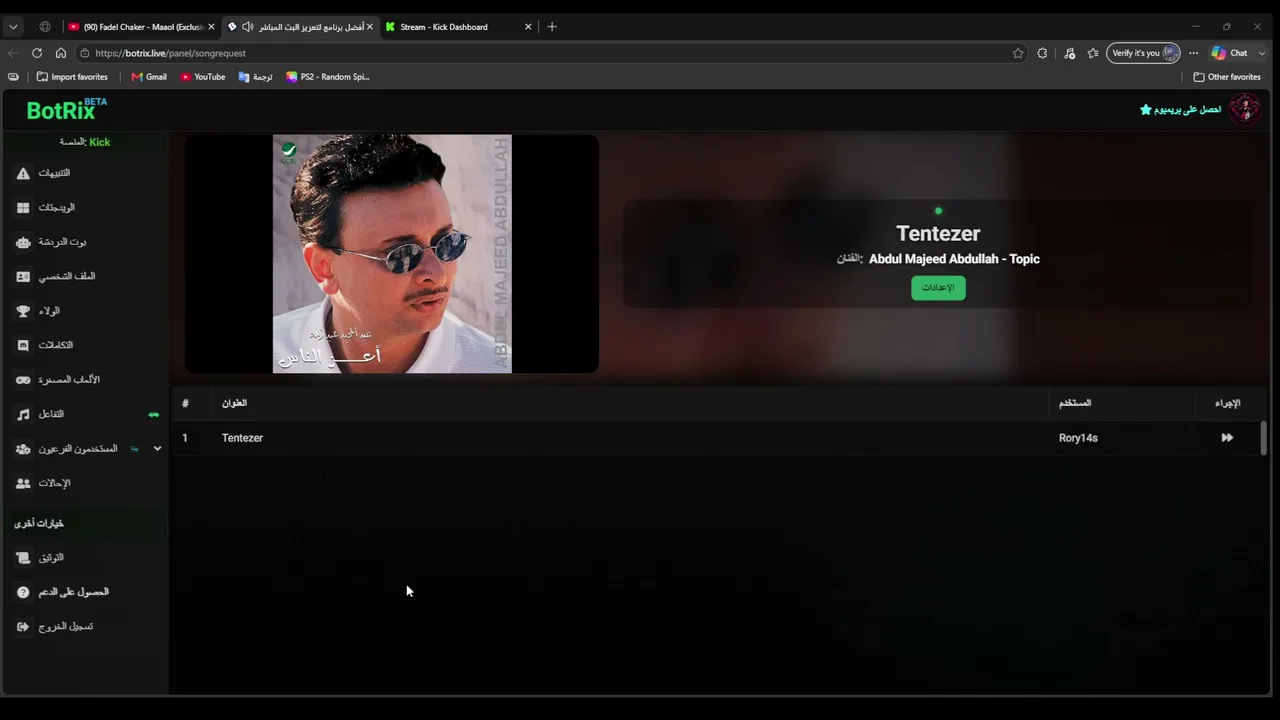Screen dimensions: 1280x720
Task: Click the Tentezer title in the queue row
Action: tap(242, 438)
